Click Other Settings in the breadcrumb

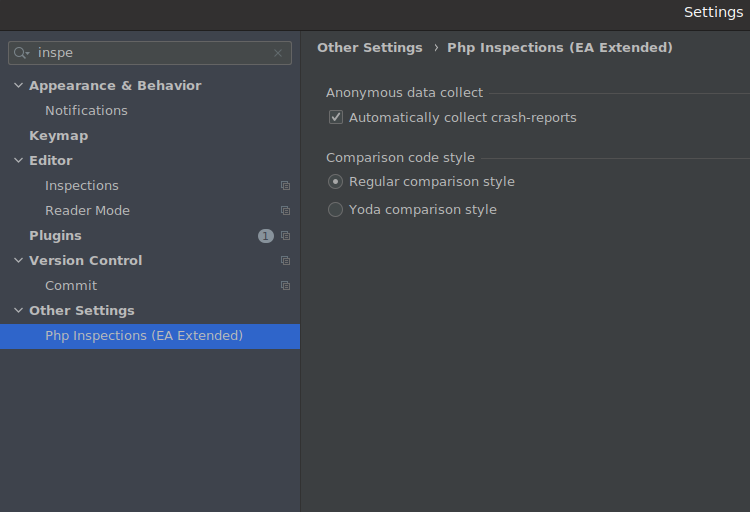pos(369,48)
